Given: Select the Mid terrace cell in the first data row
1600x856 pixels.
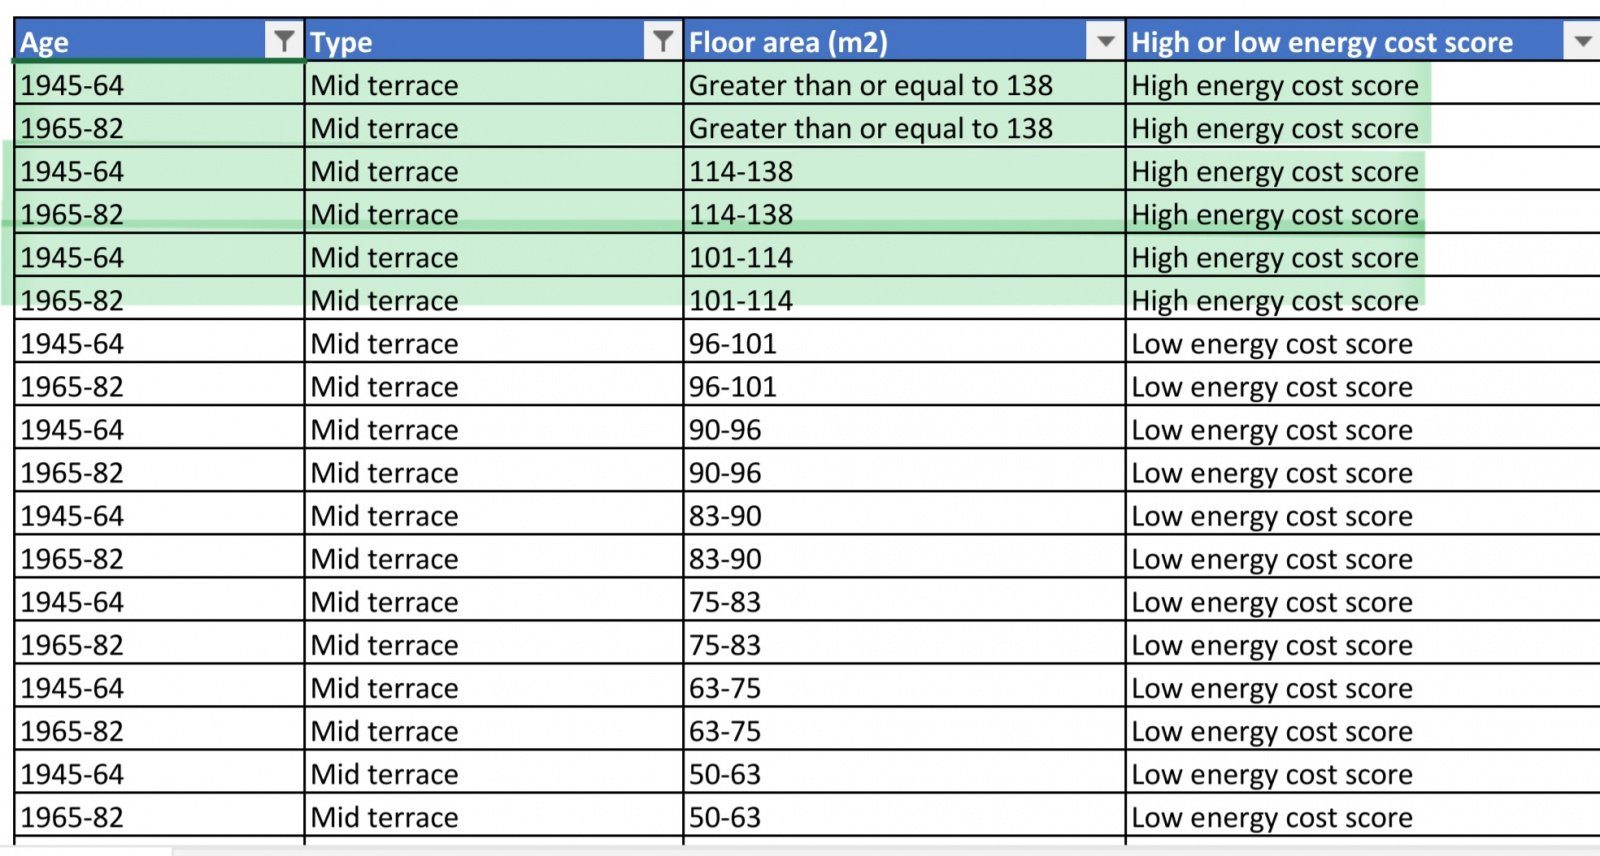Looking at the screenshot, I should (x=385, y=86).
